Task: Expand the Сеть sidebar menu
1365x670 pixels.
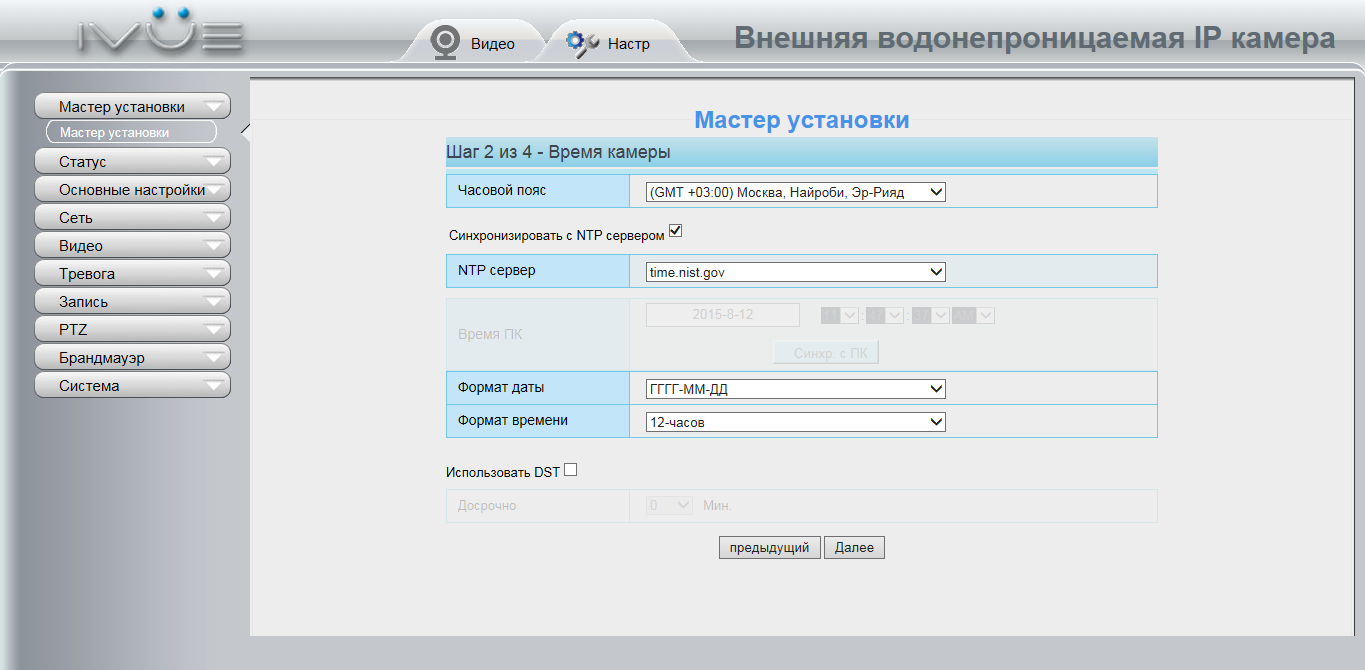Action: pyautogui.click(x=132, y=217)
